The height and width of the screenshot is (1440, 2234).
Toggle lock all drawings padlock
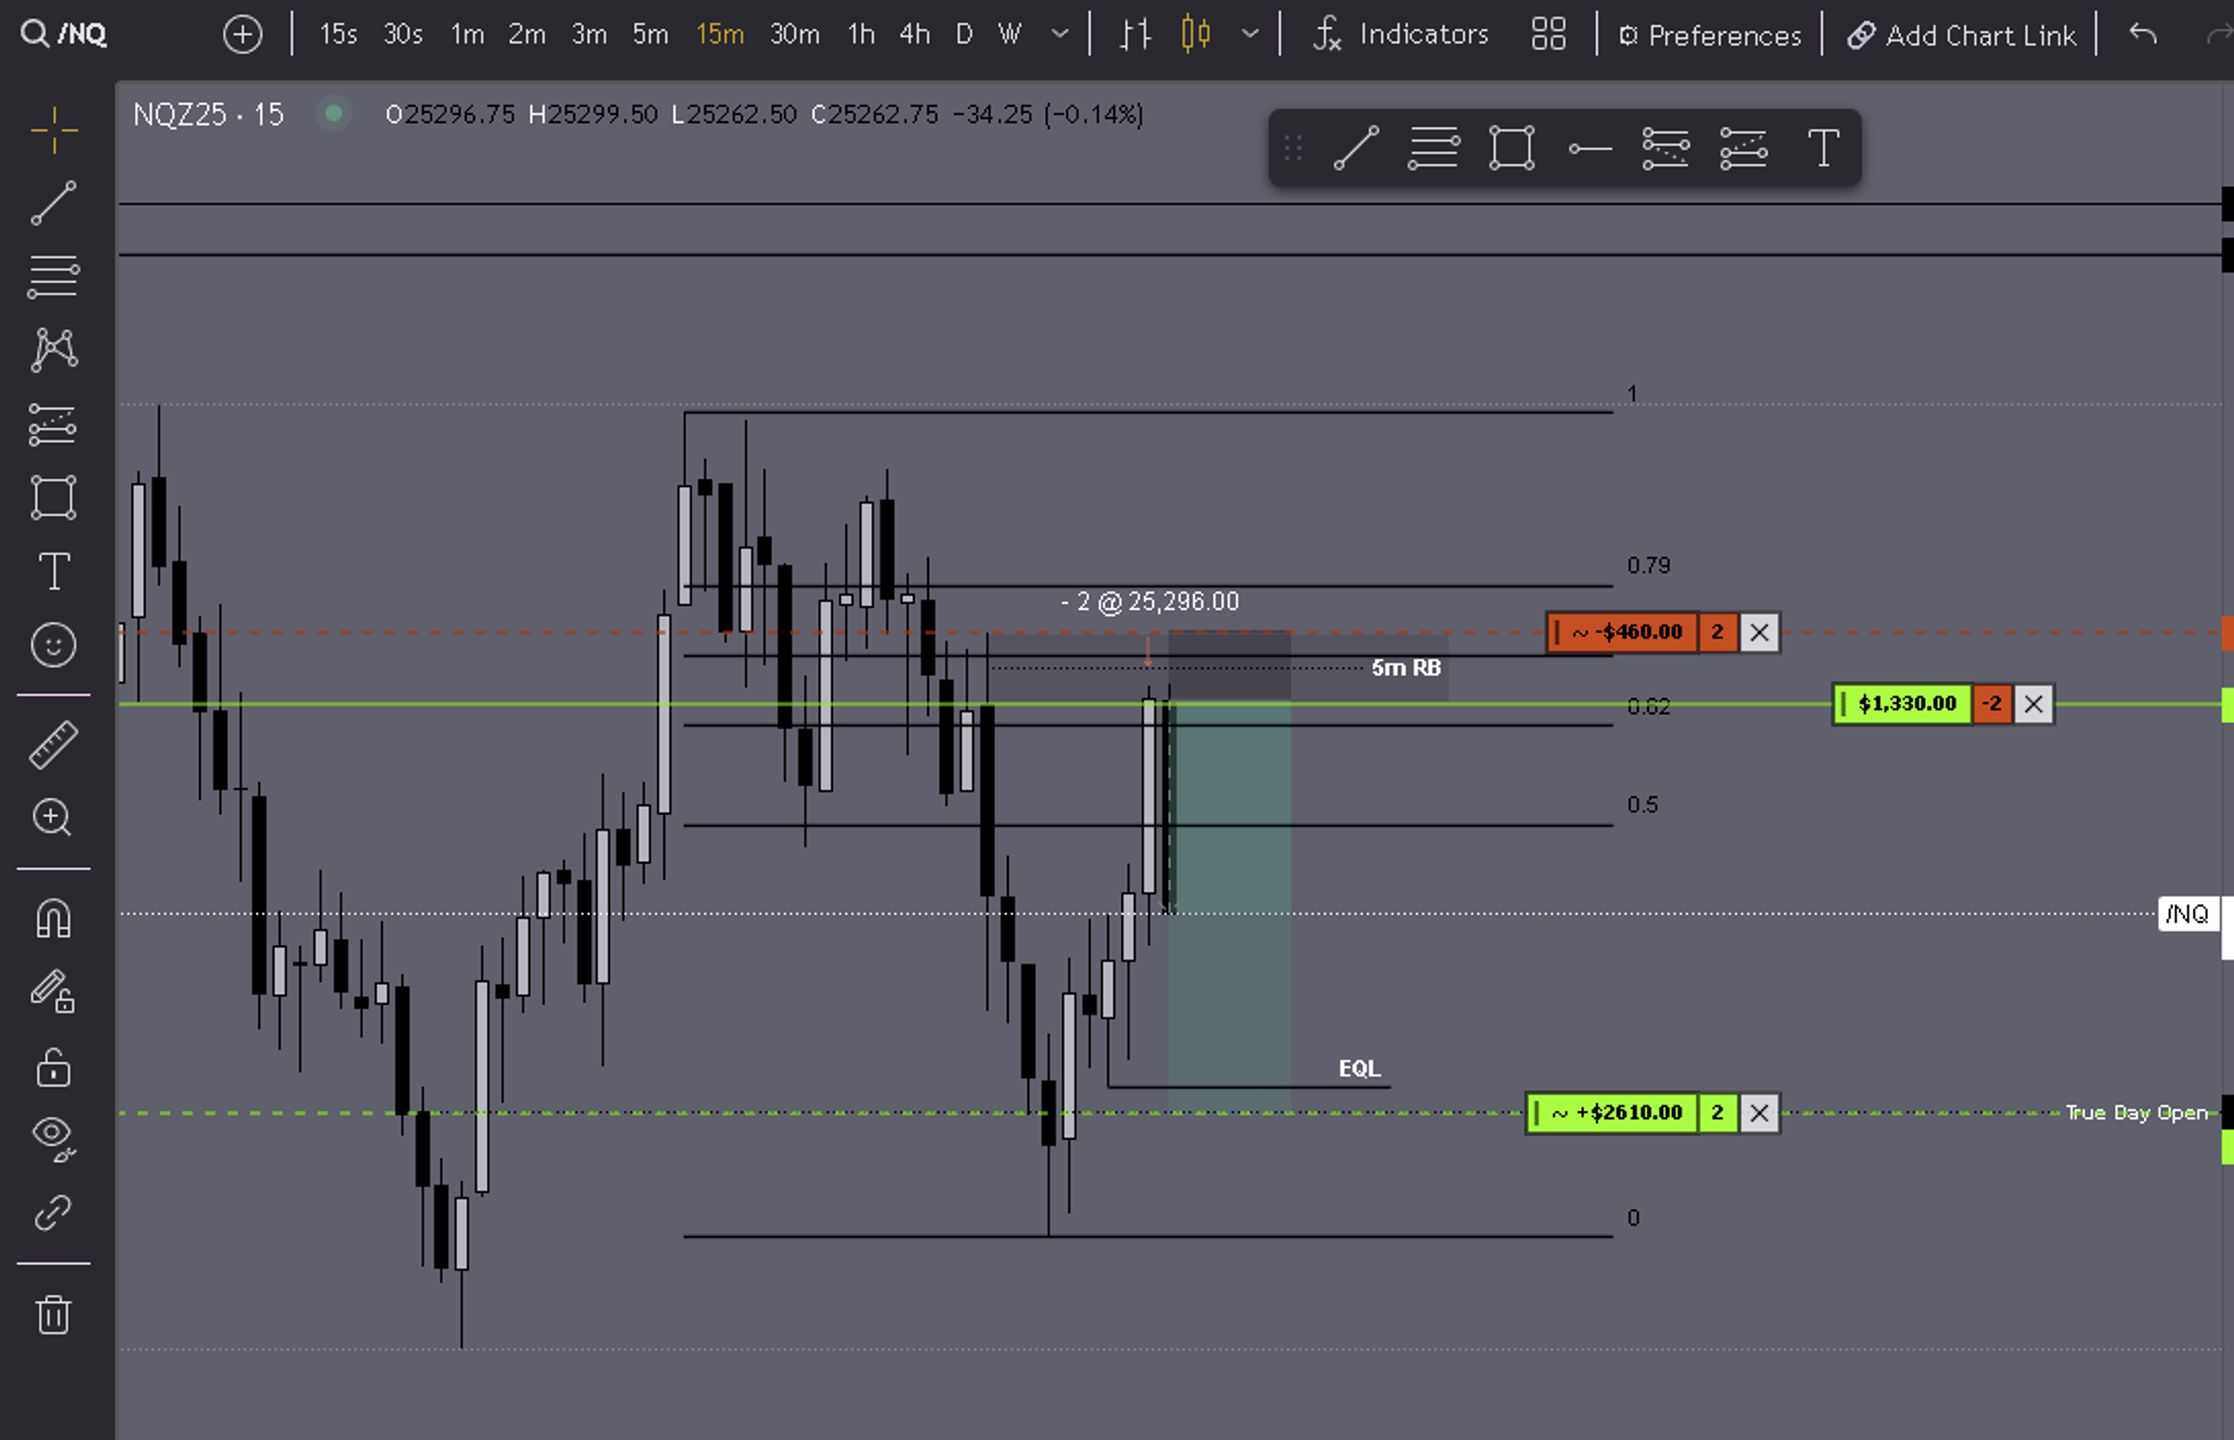54,1067
